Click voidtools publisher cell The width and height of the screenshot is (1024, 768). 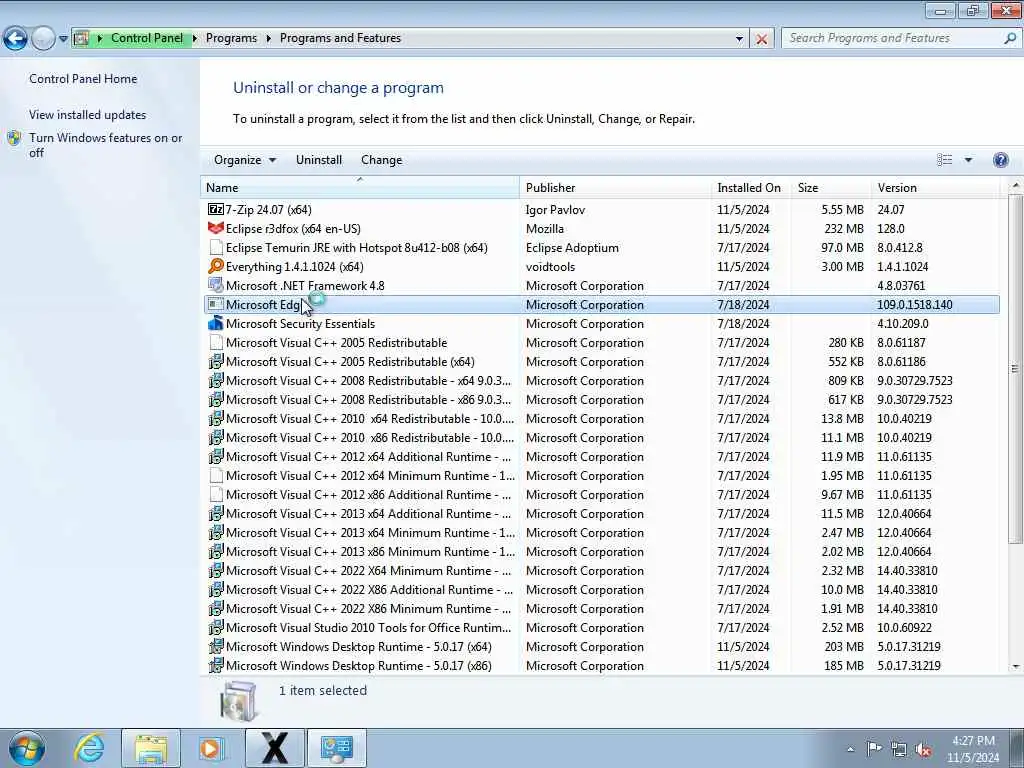[550, 266]
